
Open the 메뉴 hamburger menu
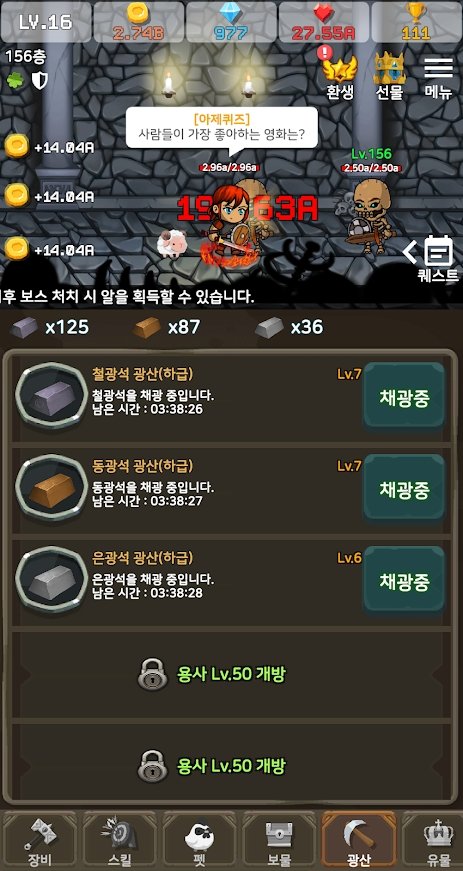(439, 77)
